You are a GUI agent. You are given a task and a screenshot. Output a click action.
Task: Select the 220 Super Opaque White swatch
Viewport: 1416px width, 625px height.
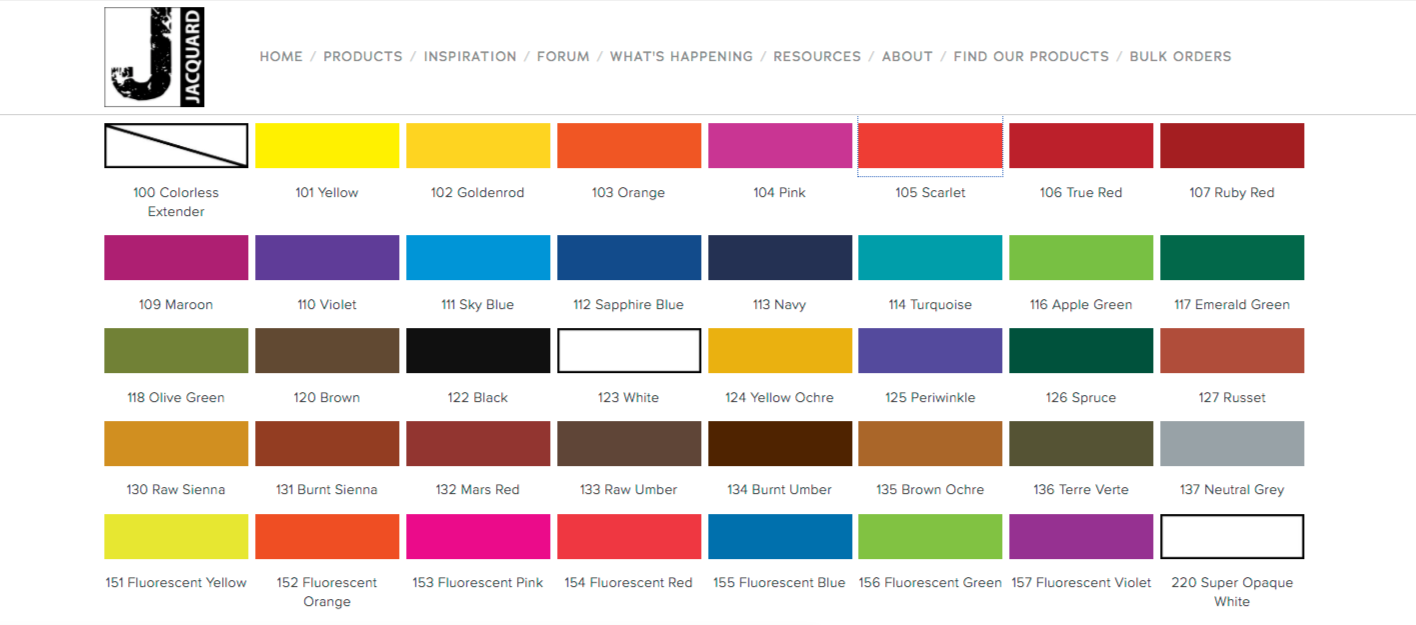(x=1232, y=536)
